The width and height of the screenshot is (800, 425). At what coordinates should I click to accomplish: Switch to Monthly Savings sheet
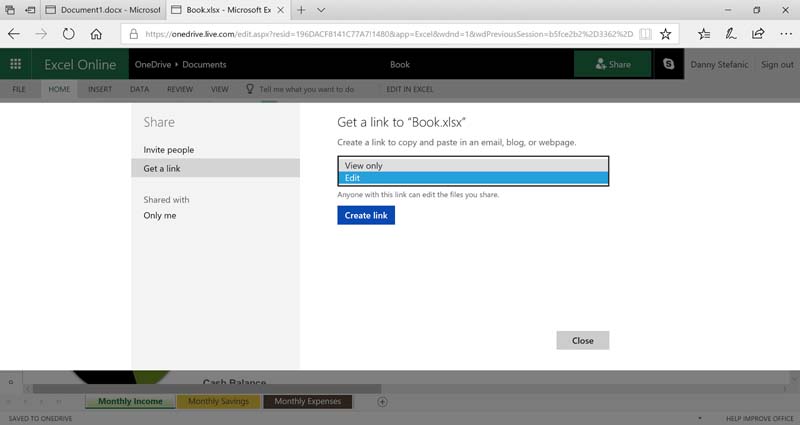pyautogui.click(x=218, y=402)
